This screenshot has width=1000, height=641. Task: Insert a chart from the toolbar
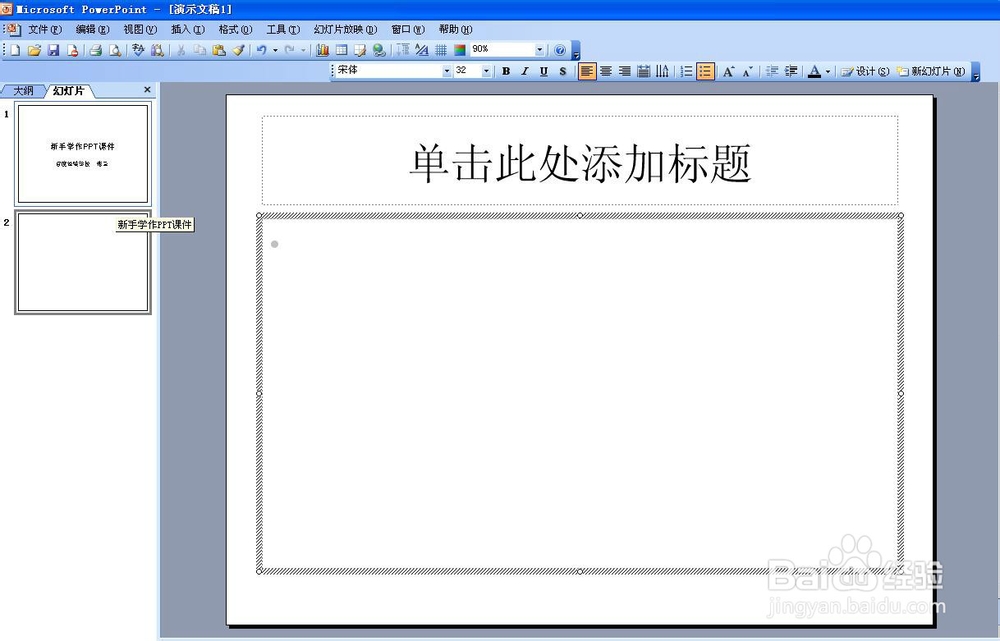(322, 50)
